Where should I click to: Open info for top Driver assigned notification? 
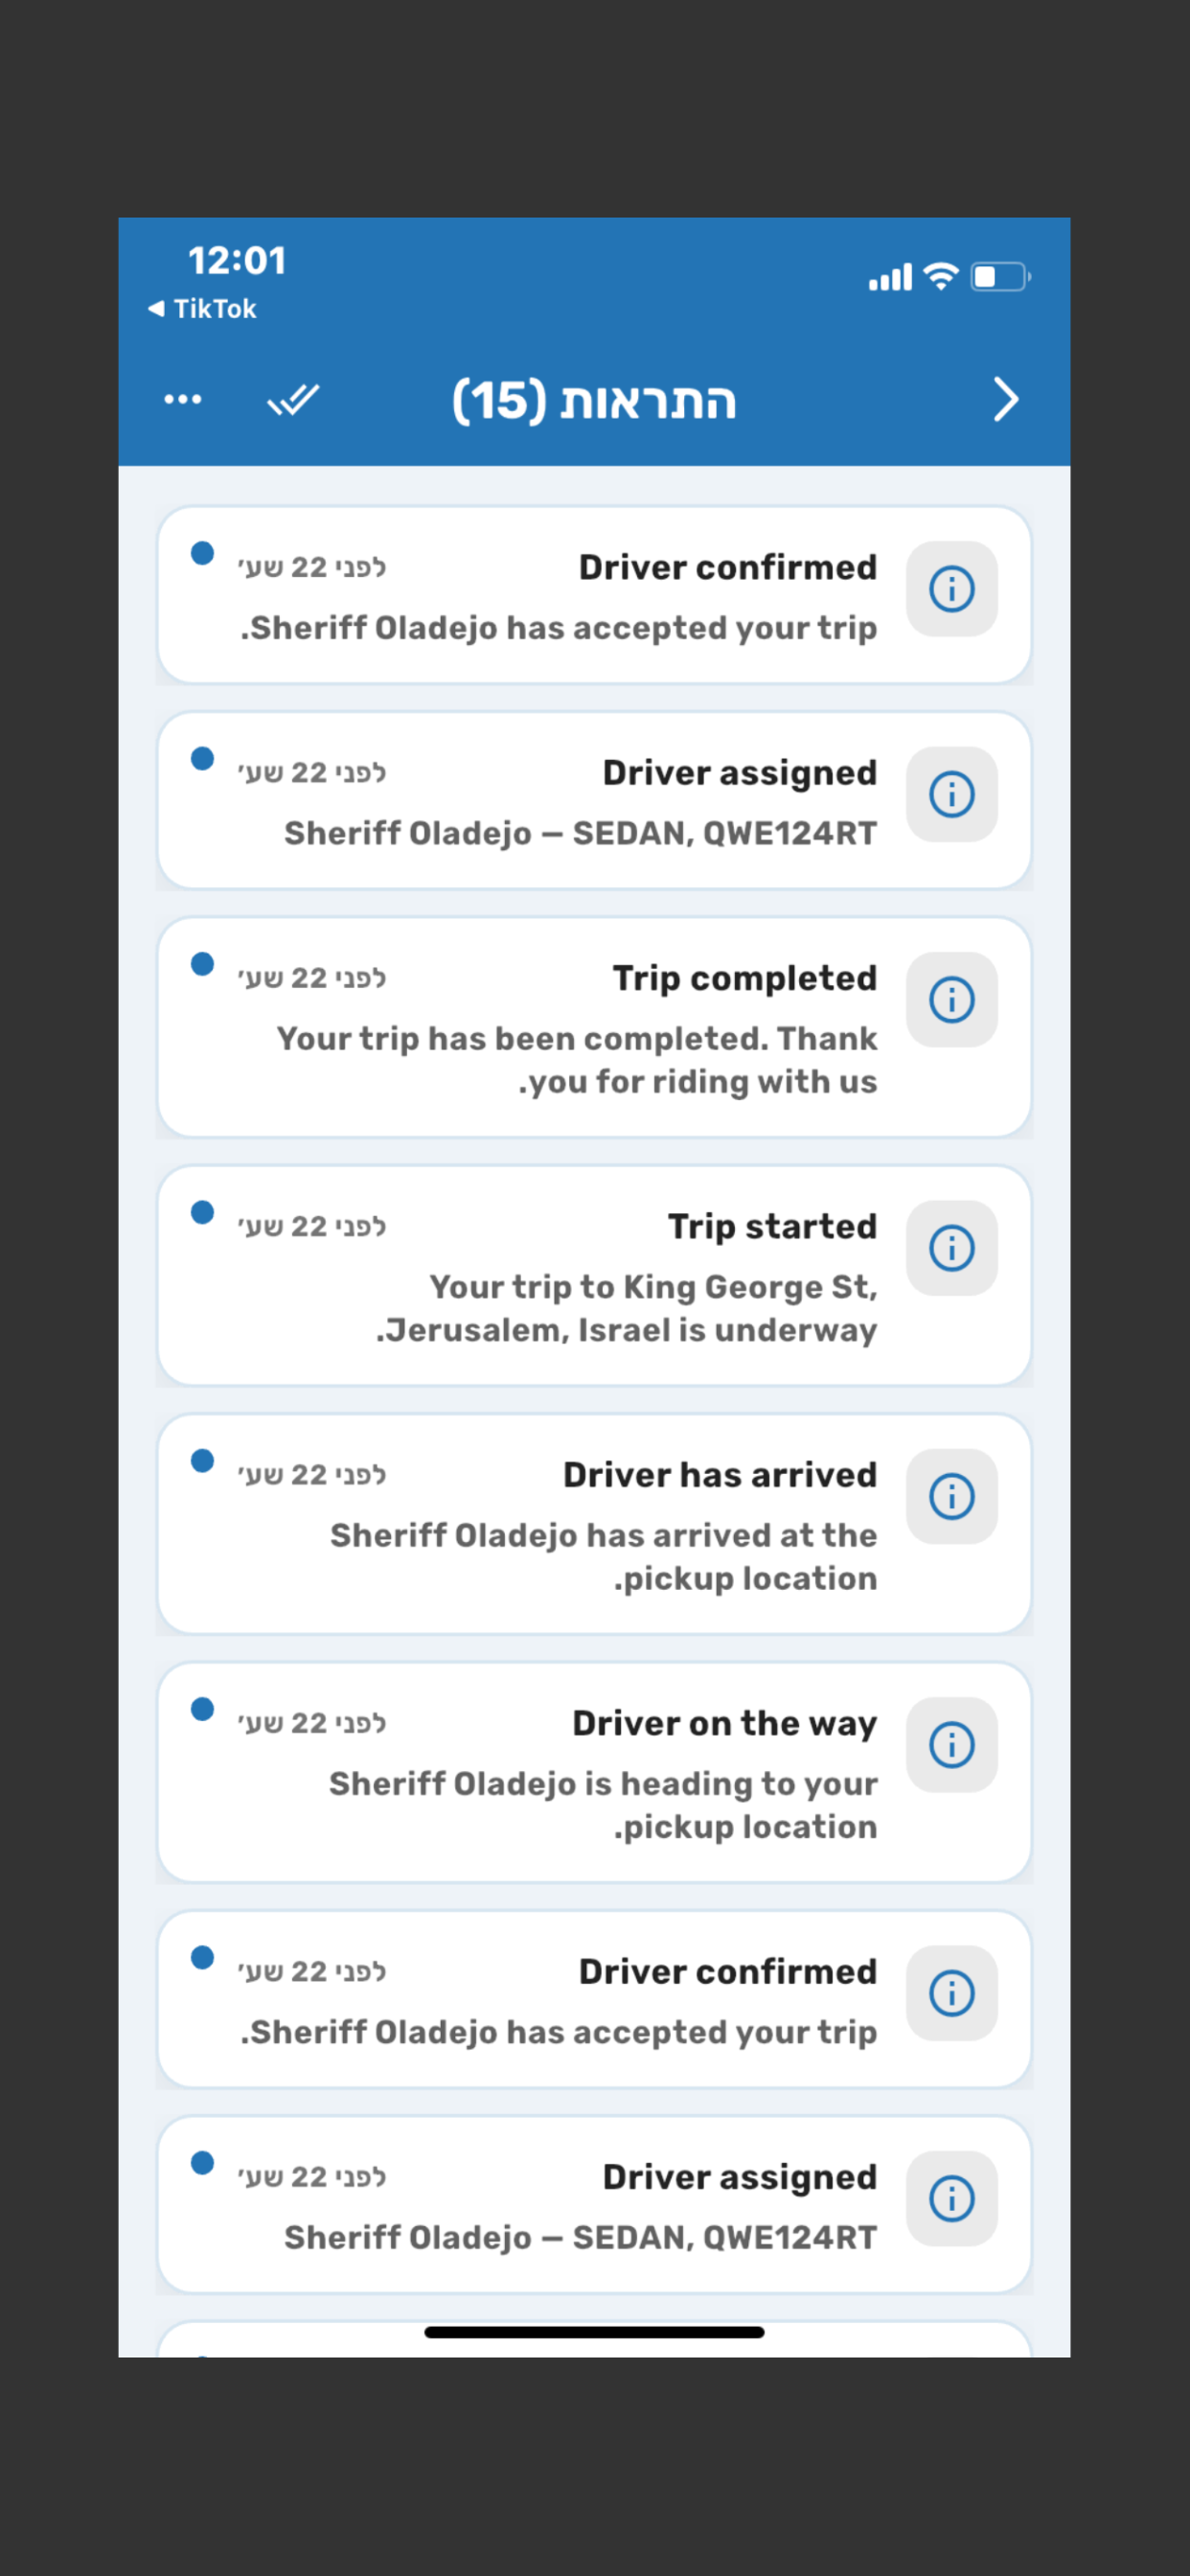[x=952, y=794]
